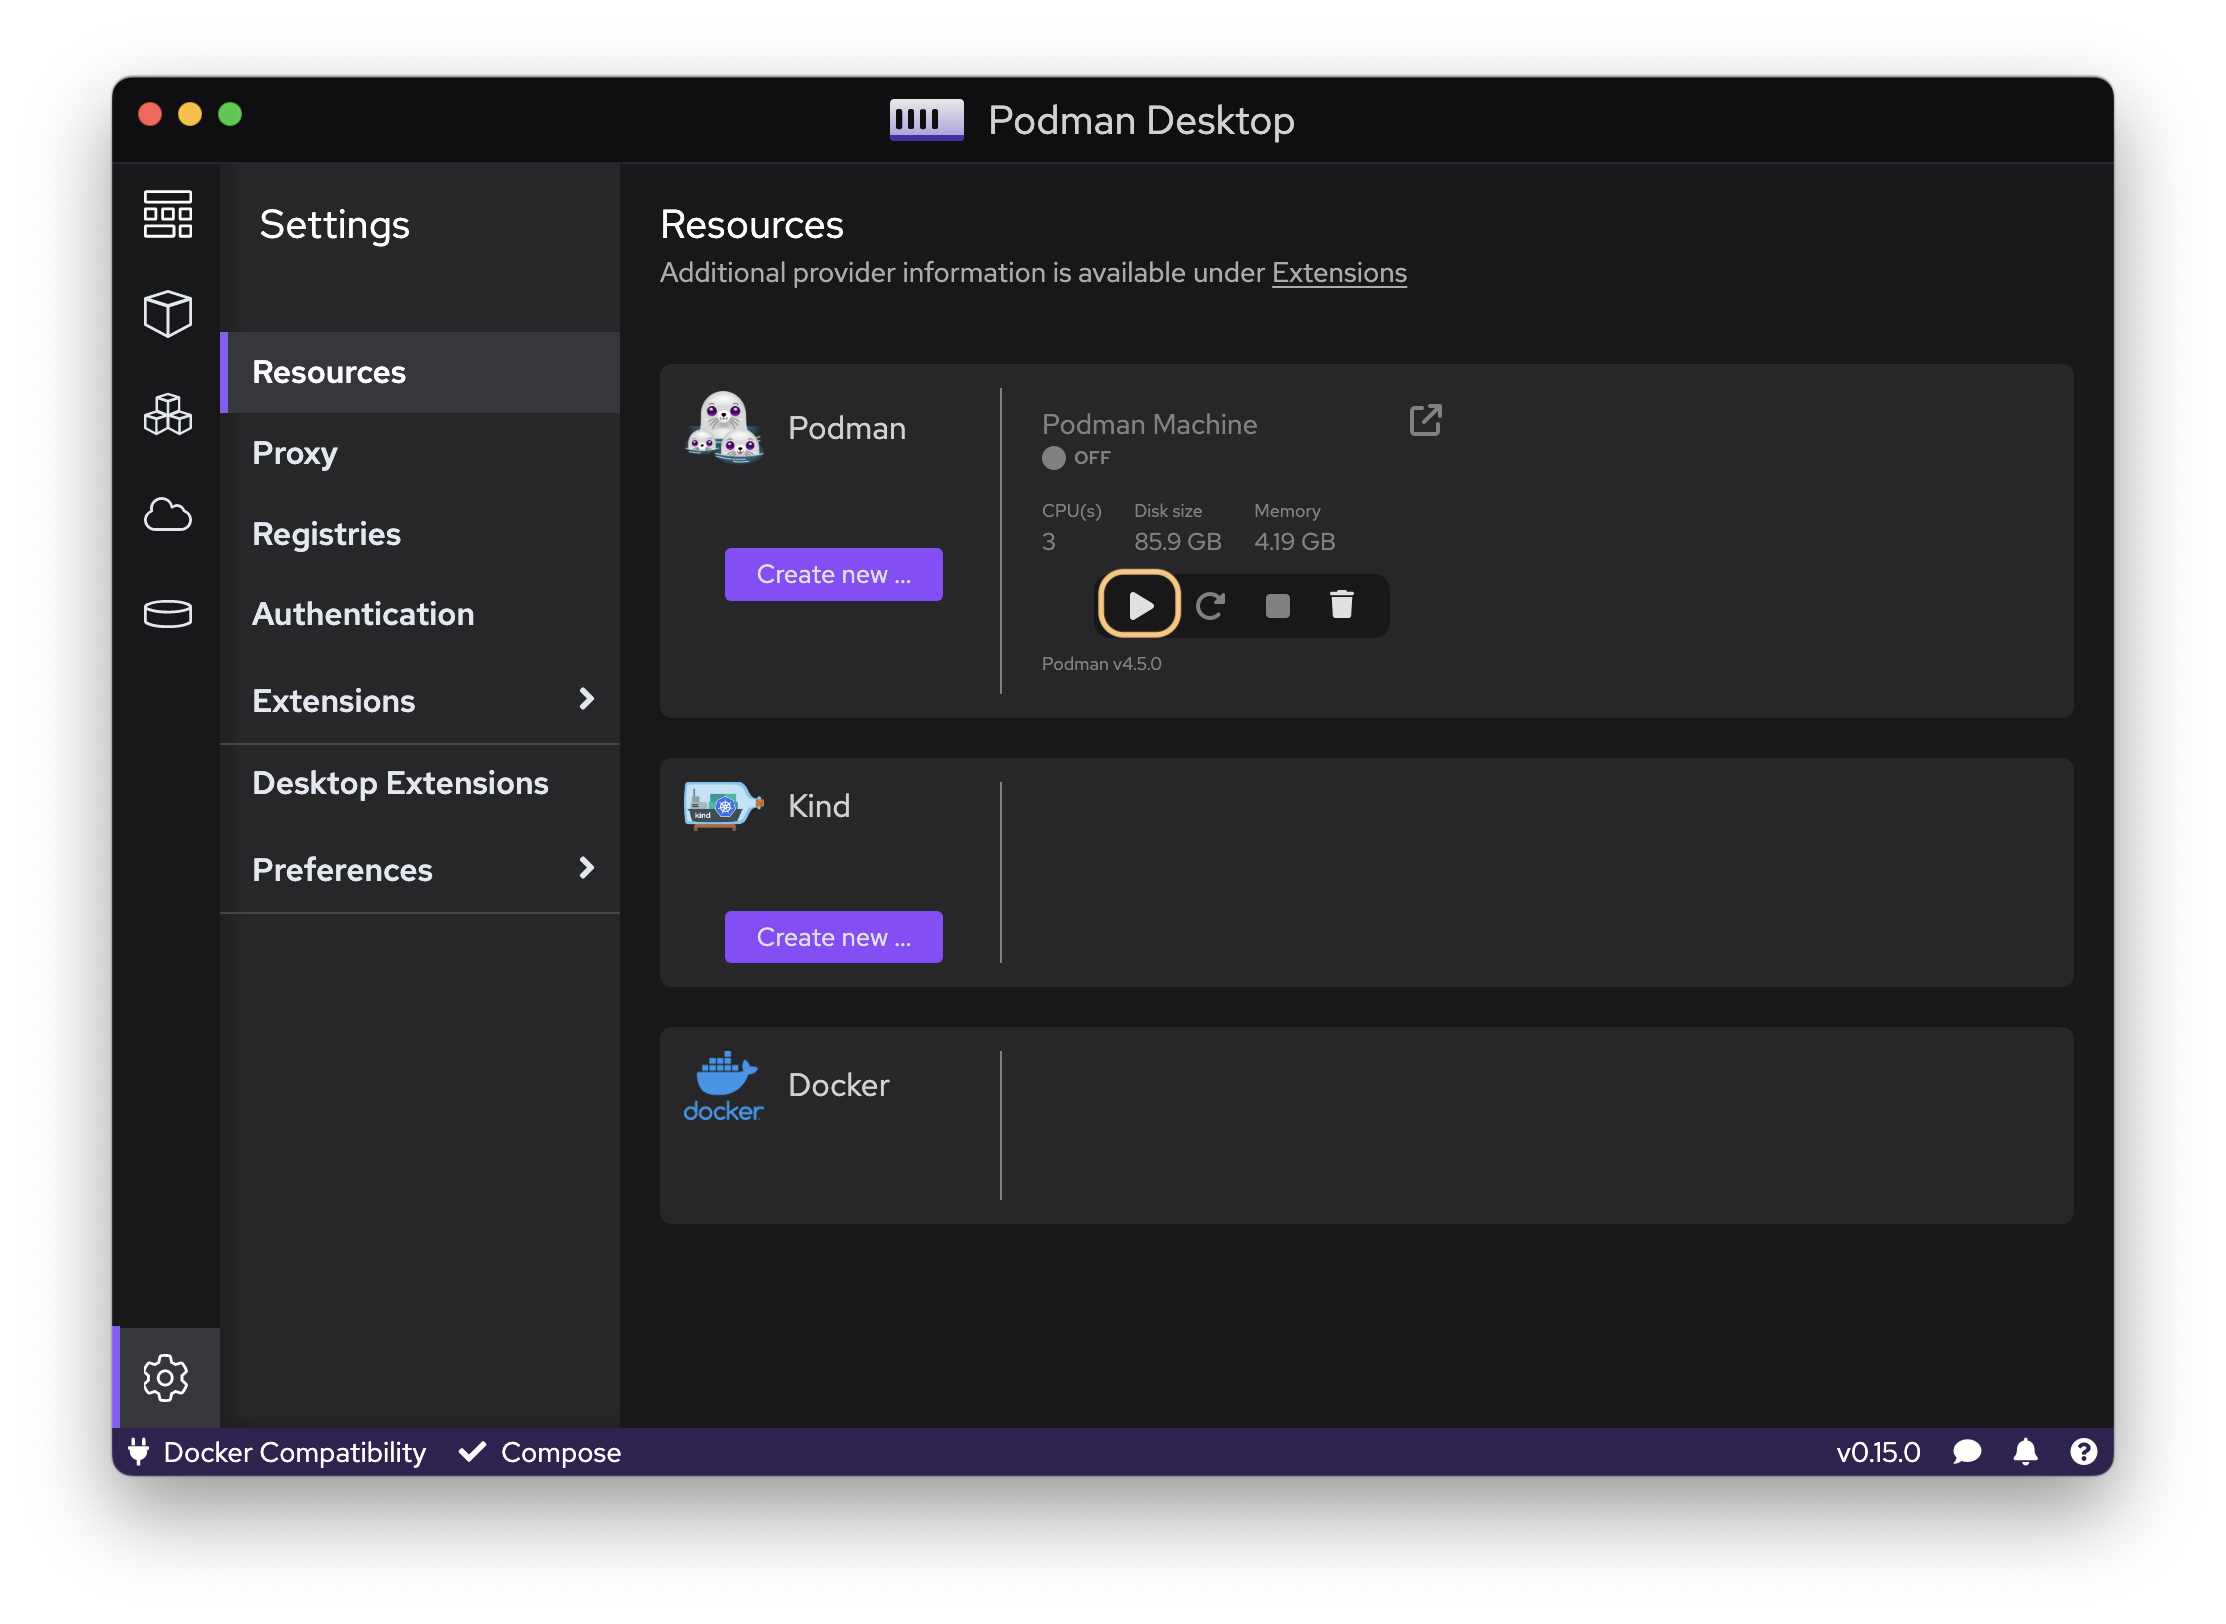Click the Resources page heading
The image size is (2226, 1624).
tap(752, 225)
